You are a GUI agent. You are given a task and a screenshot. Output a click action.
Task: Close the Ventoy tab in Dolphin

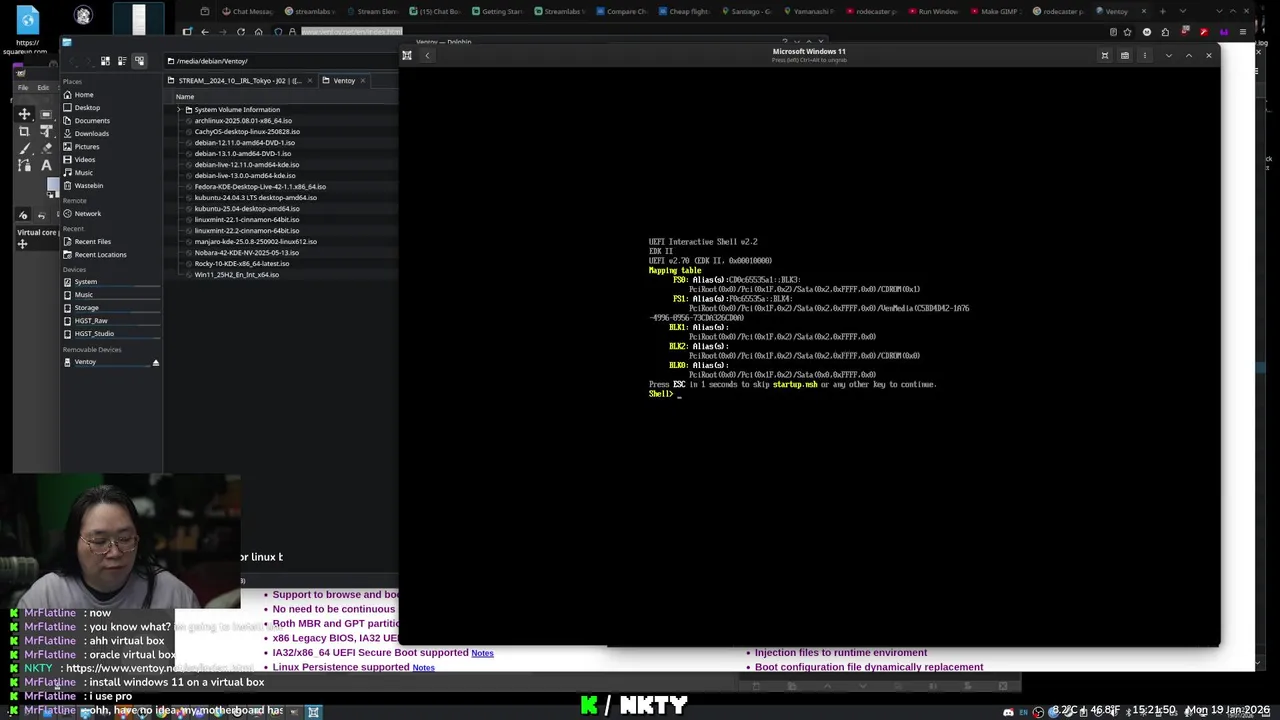click(x=362, y=81)
